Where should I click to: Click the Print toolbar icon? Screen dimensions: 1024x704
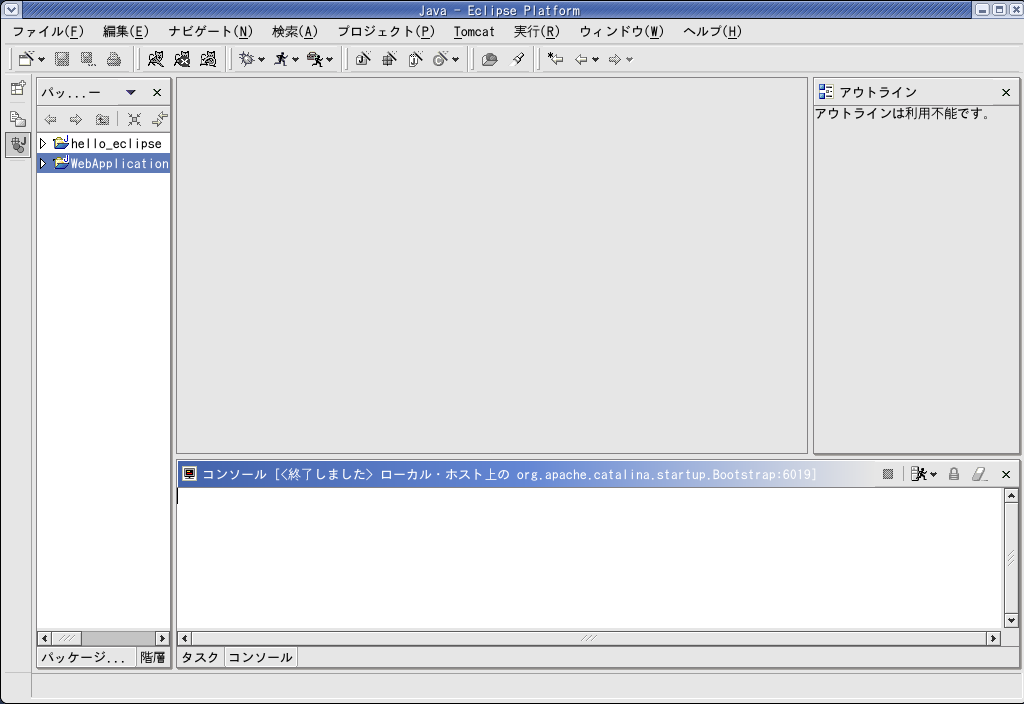coord(114,59)
